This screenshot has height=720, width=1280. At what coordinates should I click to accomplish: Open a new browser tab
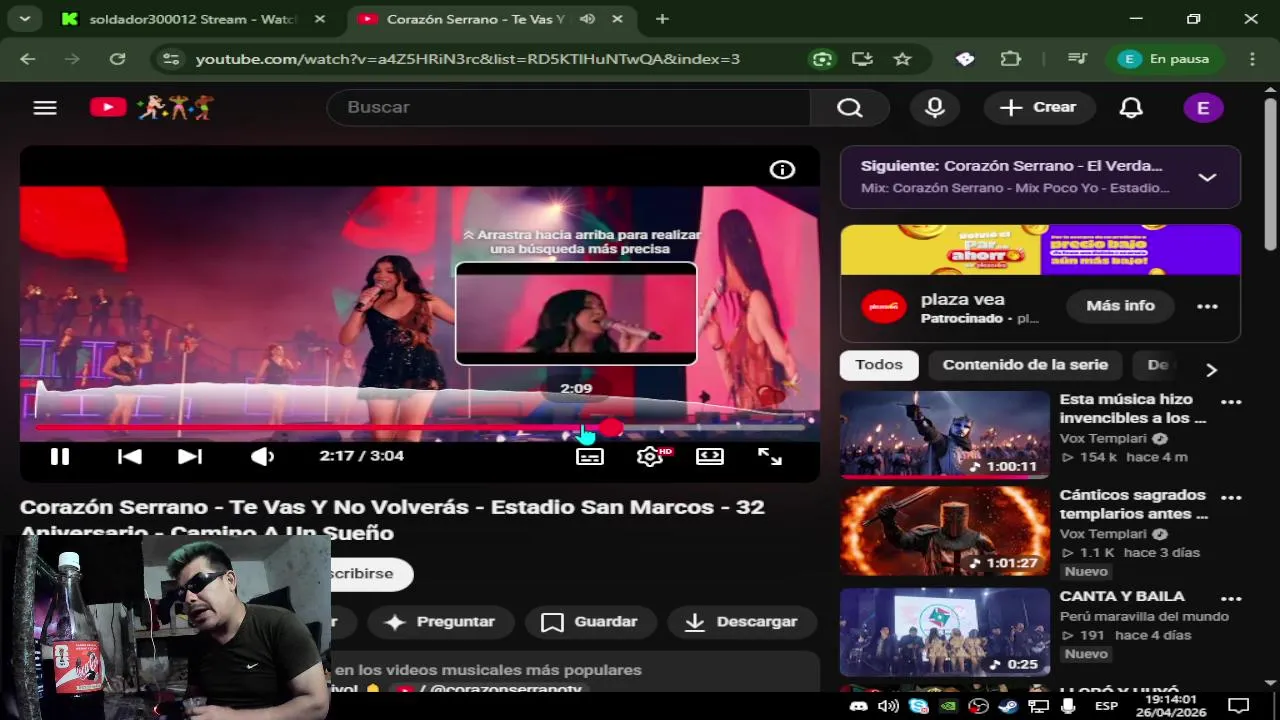pos(662,19)
